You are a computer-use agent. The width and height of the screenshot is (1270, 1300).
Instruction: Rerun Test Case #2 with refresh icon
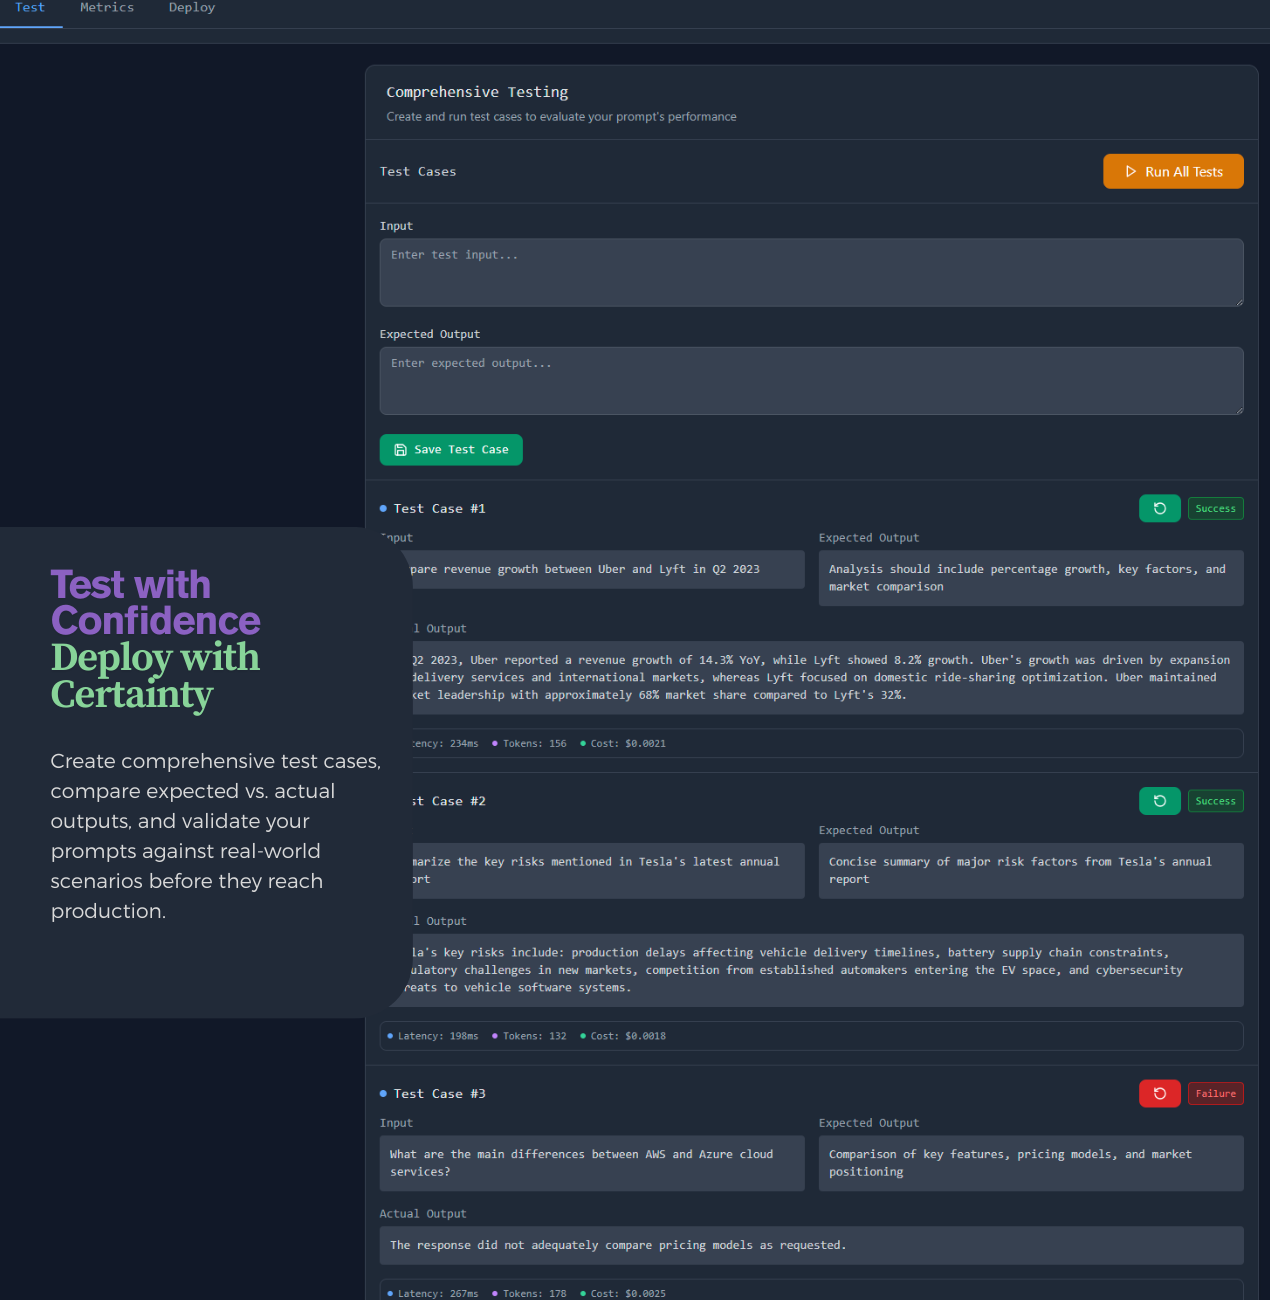(x=1160, y=801)
